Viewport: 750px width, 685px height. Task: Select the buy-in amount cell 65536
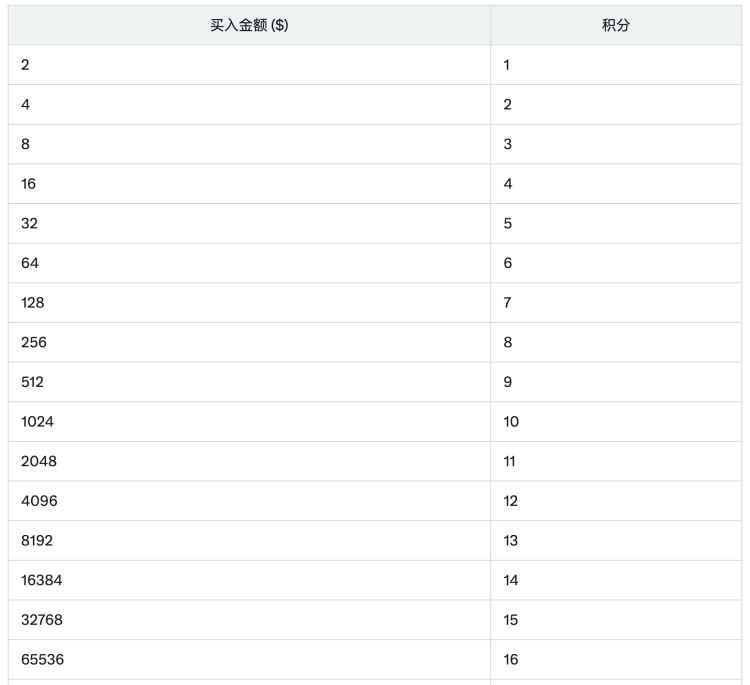click(249, 660)
